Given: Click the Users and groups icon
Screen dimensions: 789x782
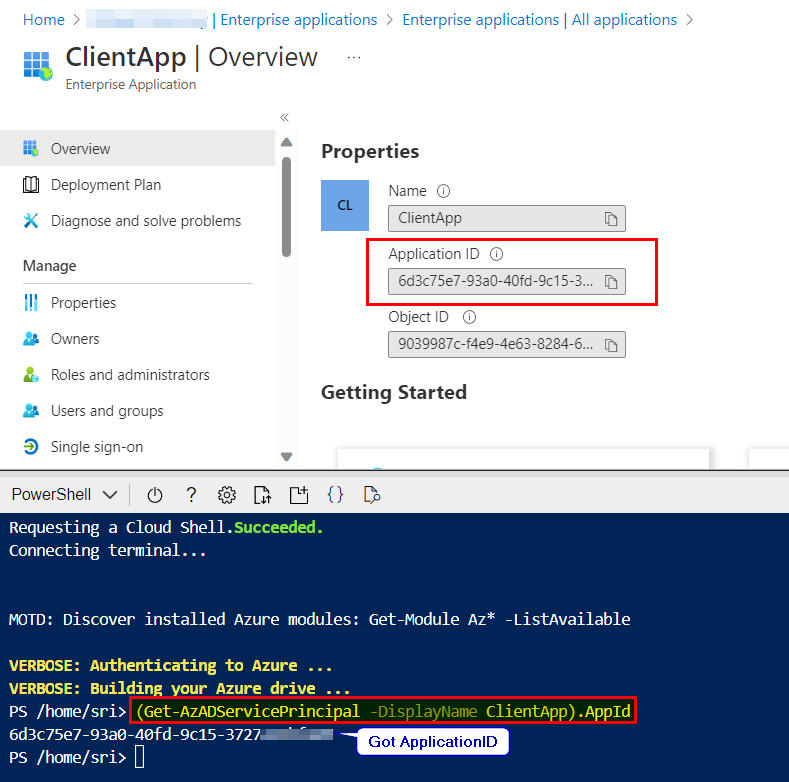Looking at the screenshot, I should pyautogui.click(x=31, y=411).
